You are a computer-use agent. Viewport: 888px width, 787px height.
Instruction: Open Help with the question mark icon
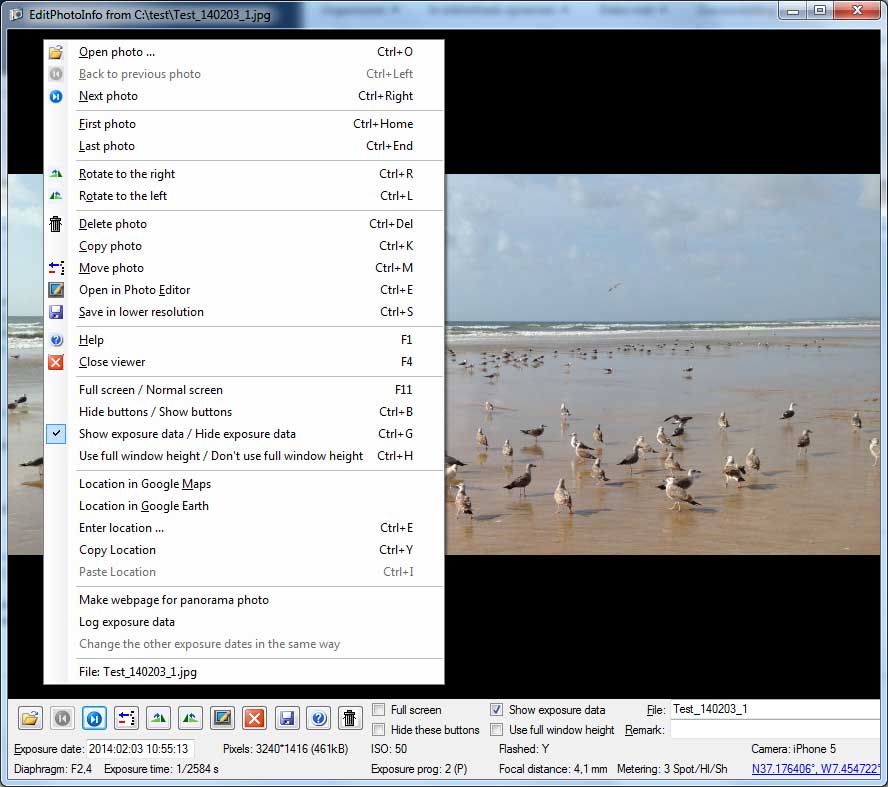(318, 718)
